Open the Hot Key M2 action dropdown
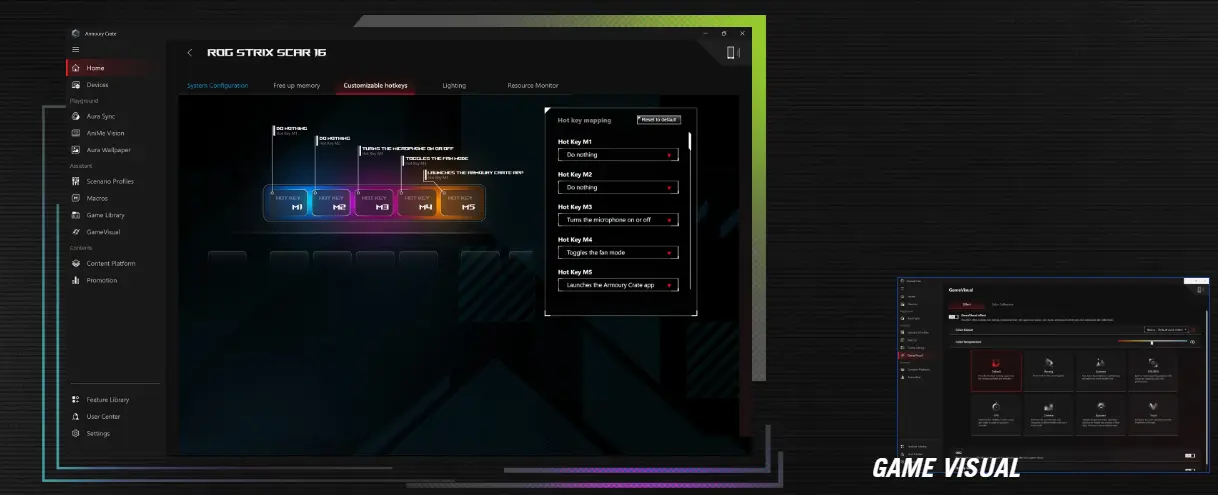 (618, 187)
